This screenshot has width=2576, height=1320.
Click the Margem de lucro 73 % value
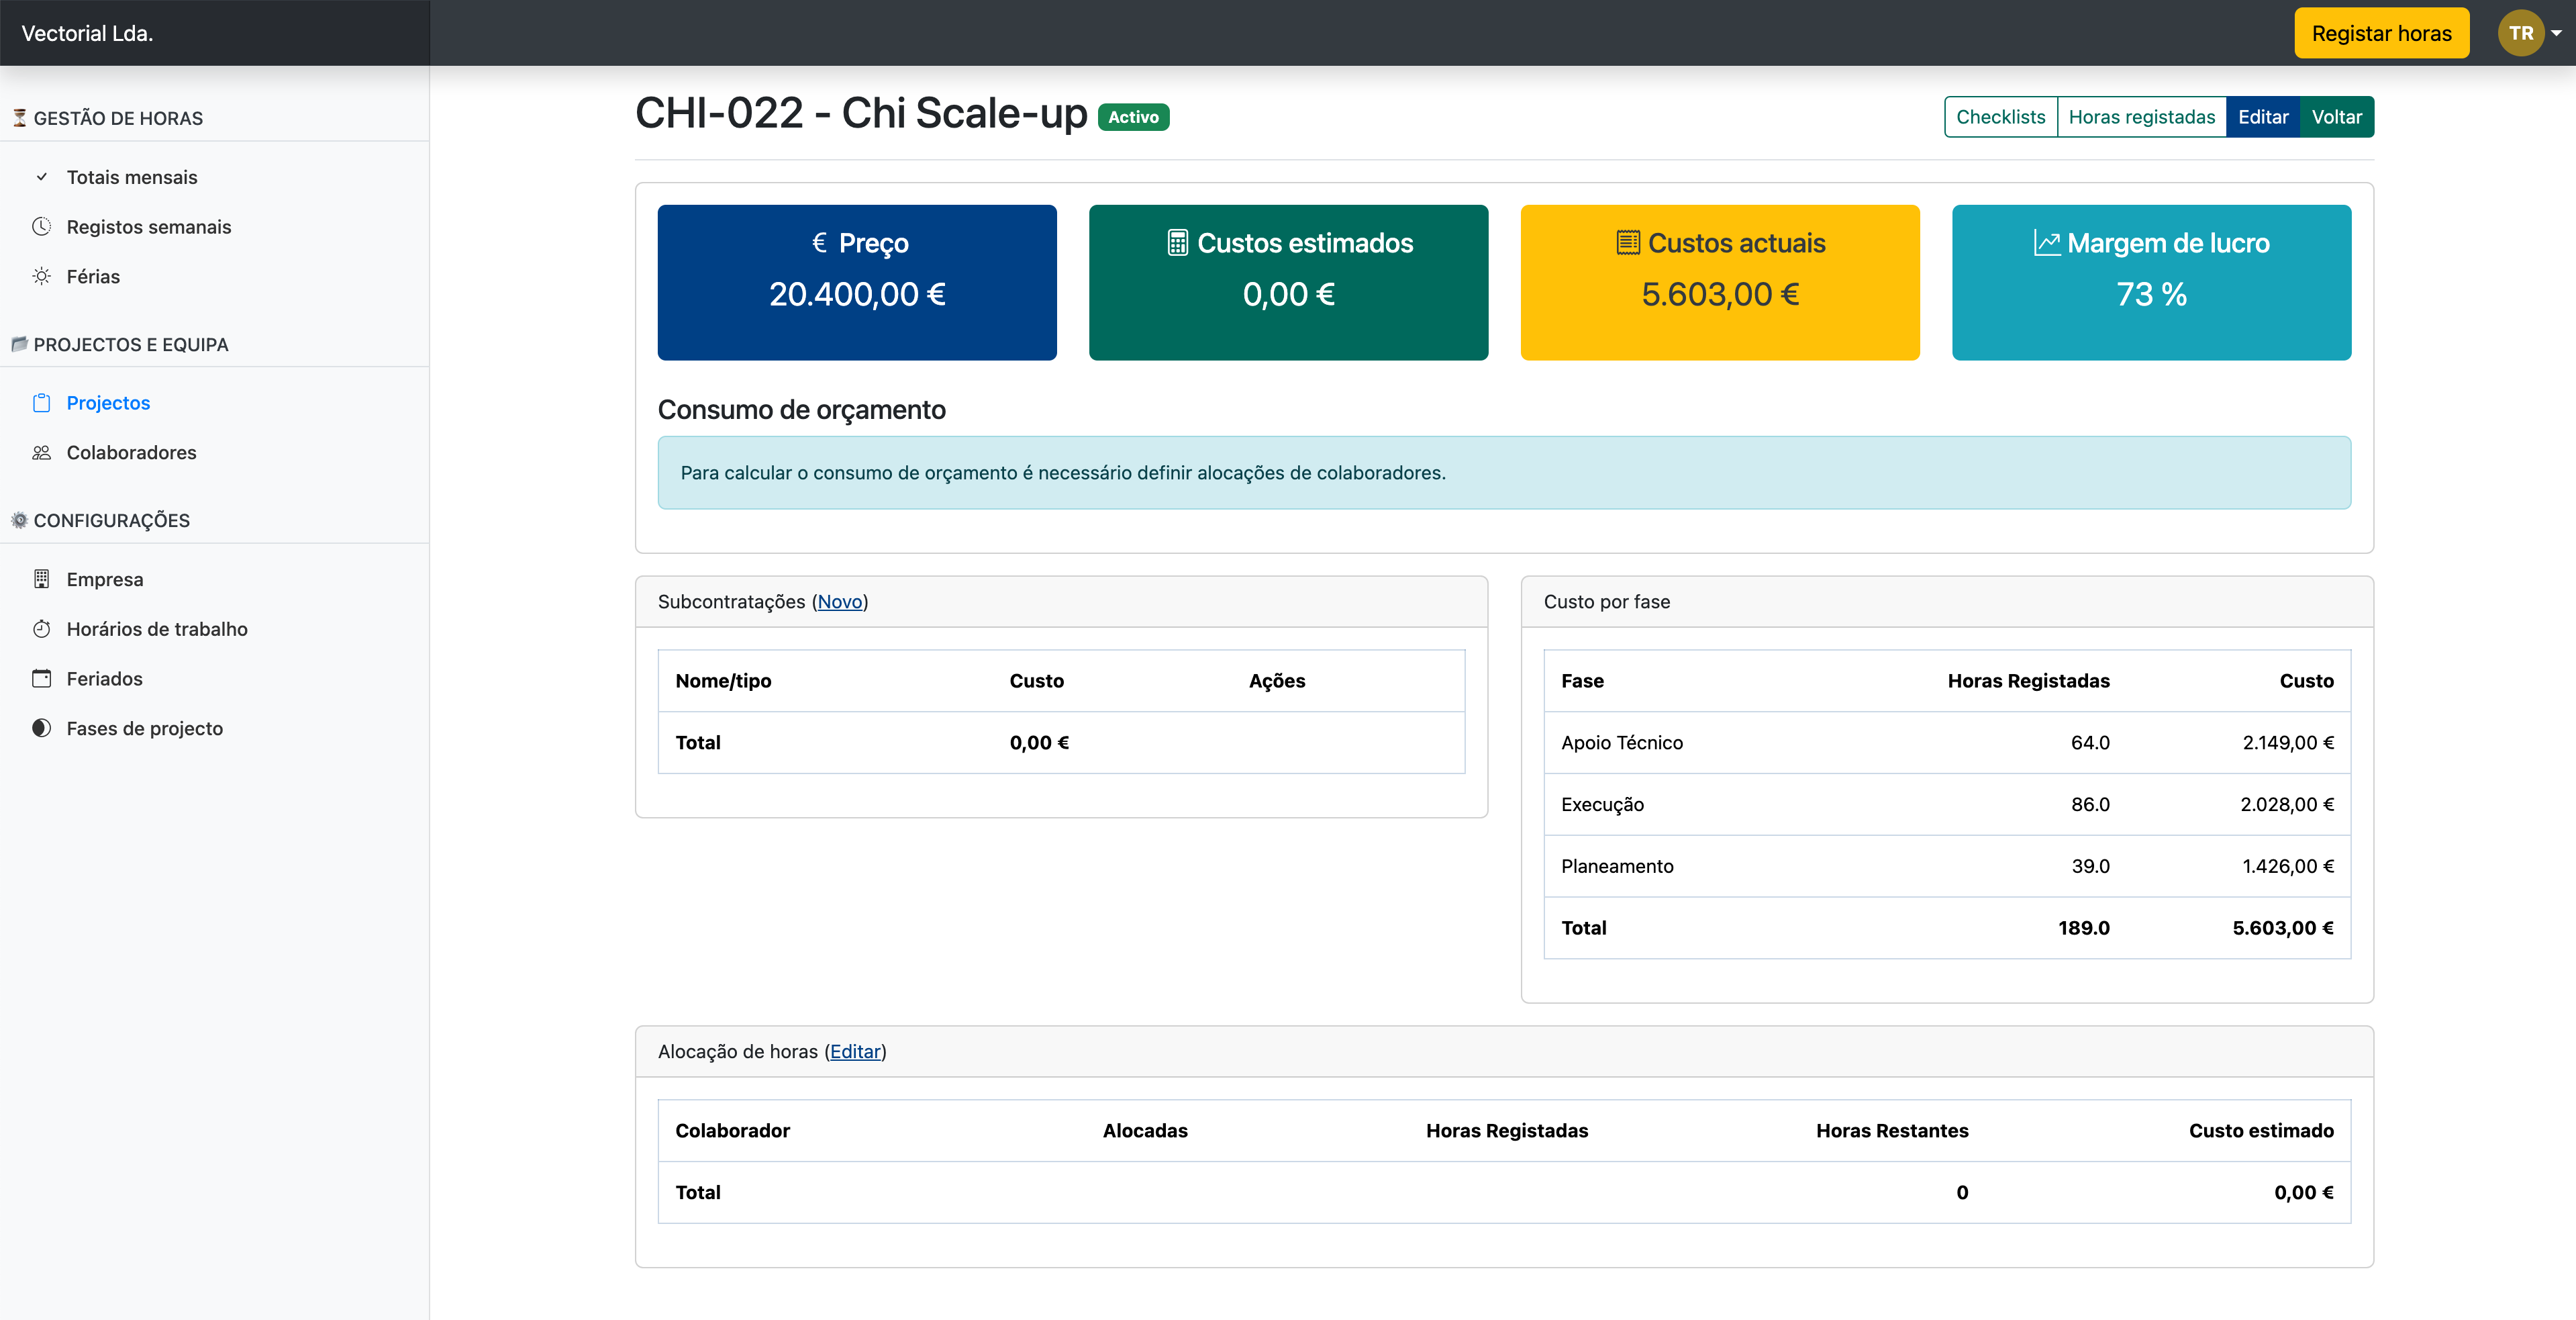tap(2151, 294)
